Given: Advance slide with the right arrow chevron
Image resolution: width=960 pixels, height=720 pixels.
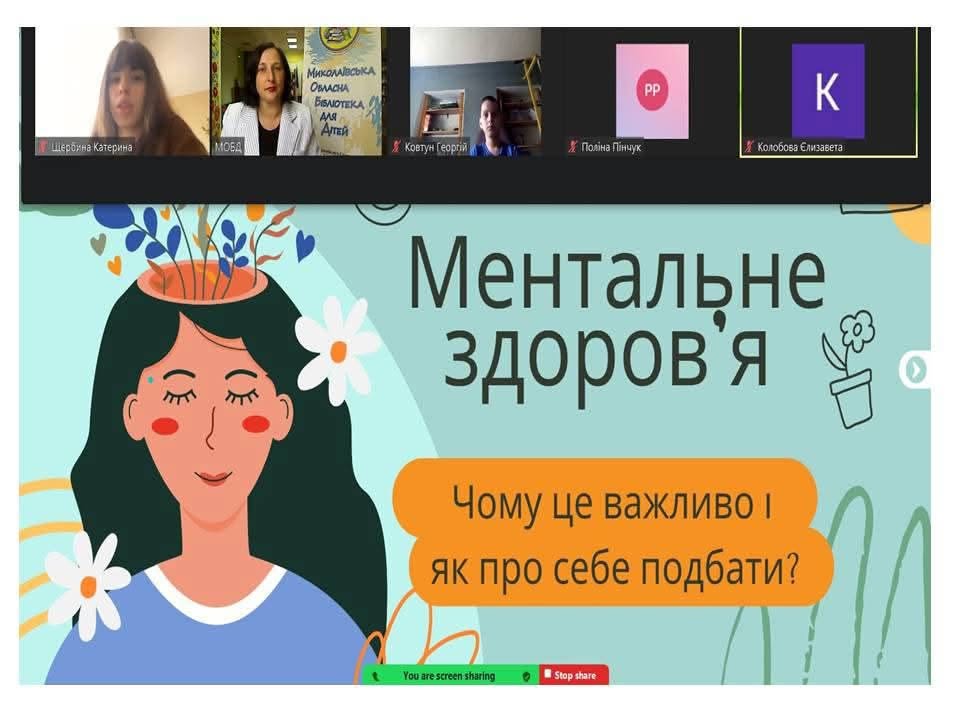Looking at the screenshot, I should (916, 370).
